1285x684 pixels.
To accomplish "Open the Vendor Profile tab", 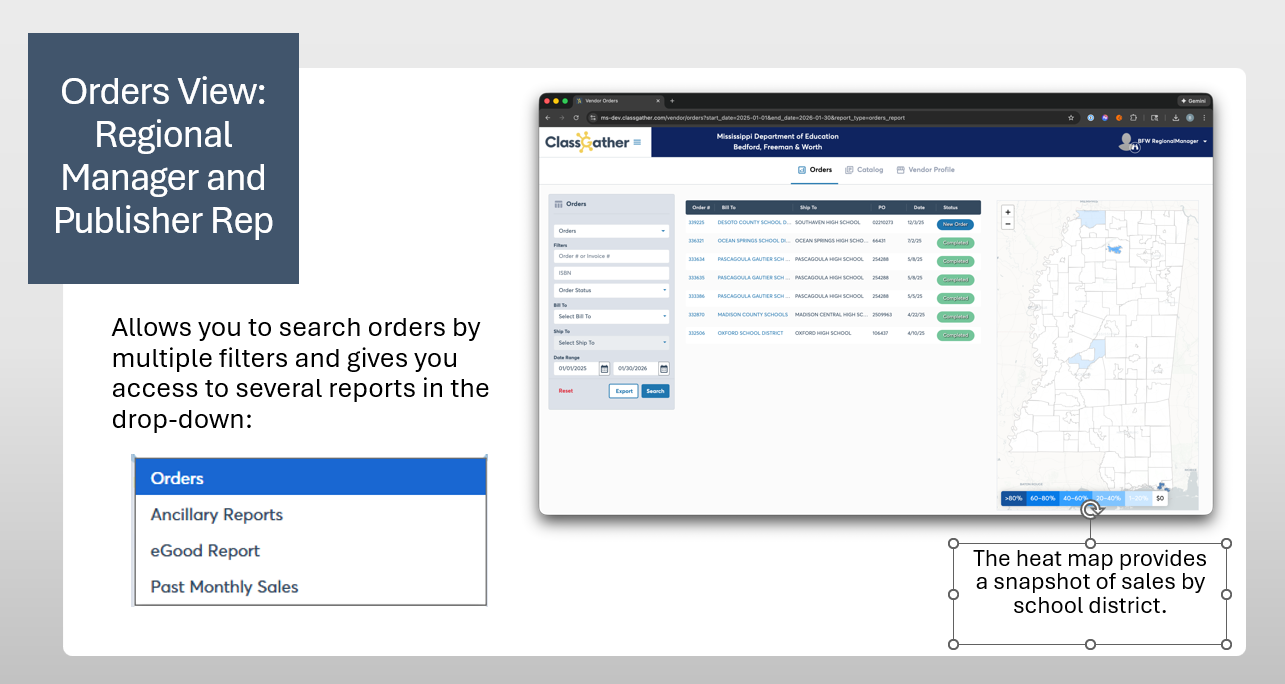I will [925, 170].
